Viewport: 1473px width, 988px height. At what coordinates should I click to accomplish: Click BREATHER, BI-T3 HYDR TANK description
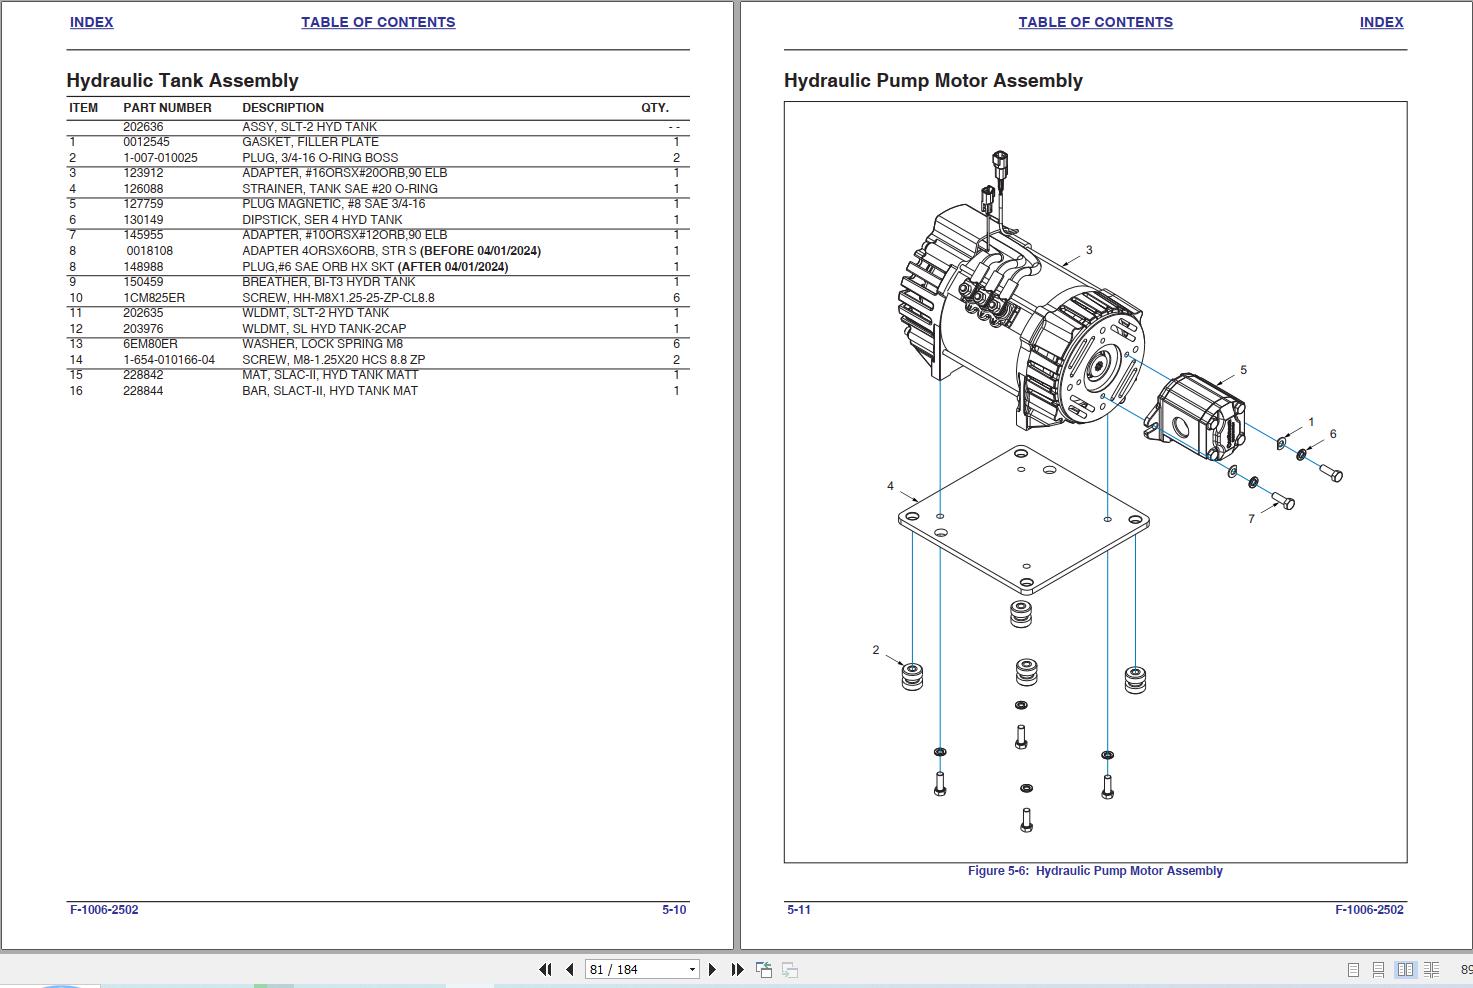pos(328,282)
